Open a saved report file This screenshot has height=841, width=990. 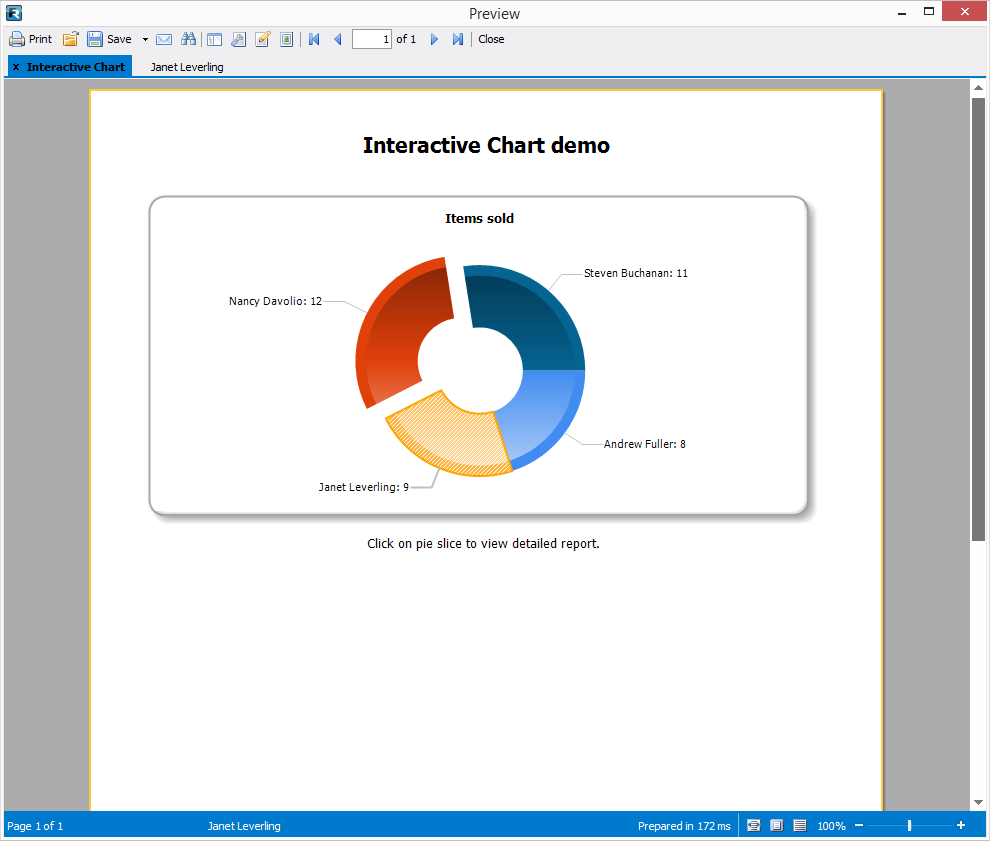pos(70,39)
